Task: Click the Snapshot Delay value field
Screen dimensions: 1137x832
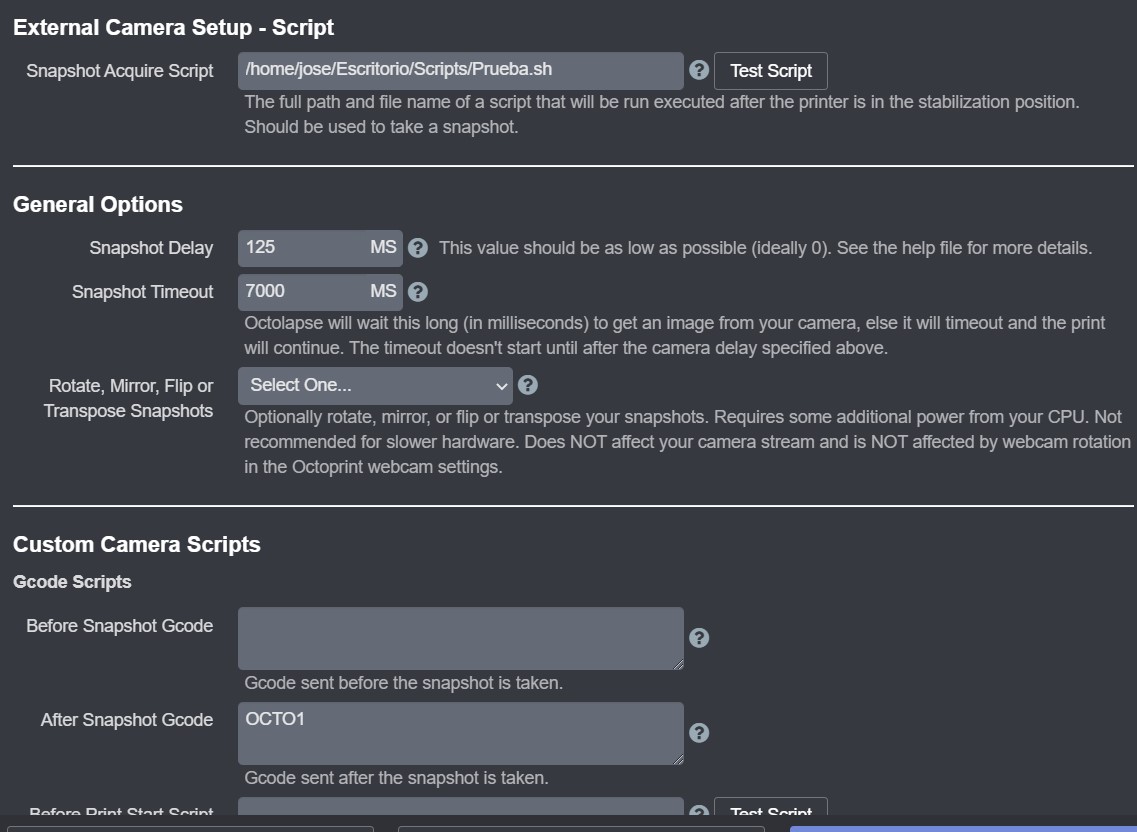Action: click(310, 247)
